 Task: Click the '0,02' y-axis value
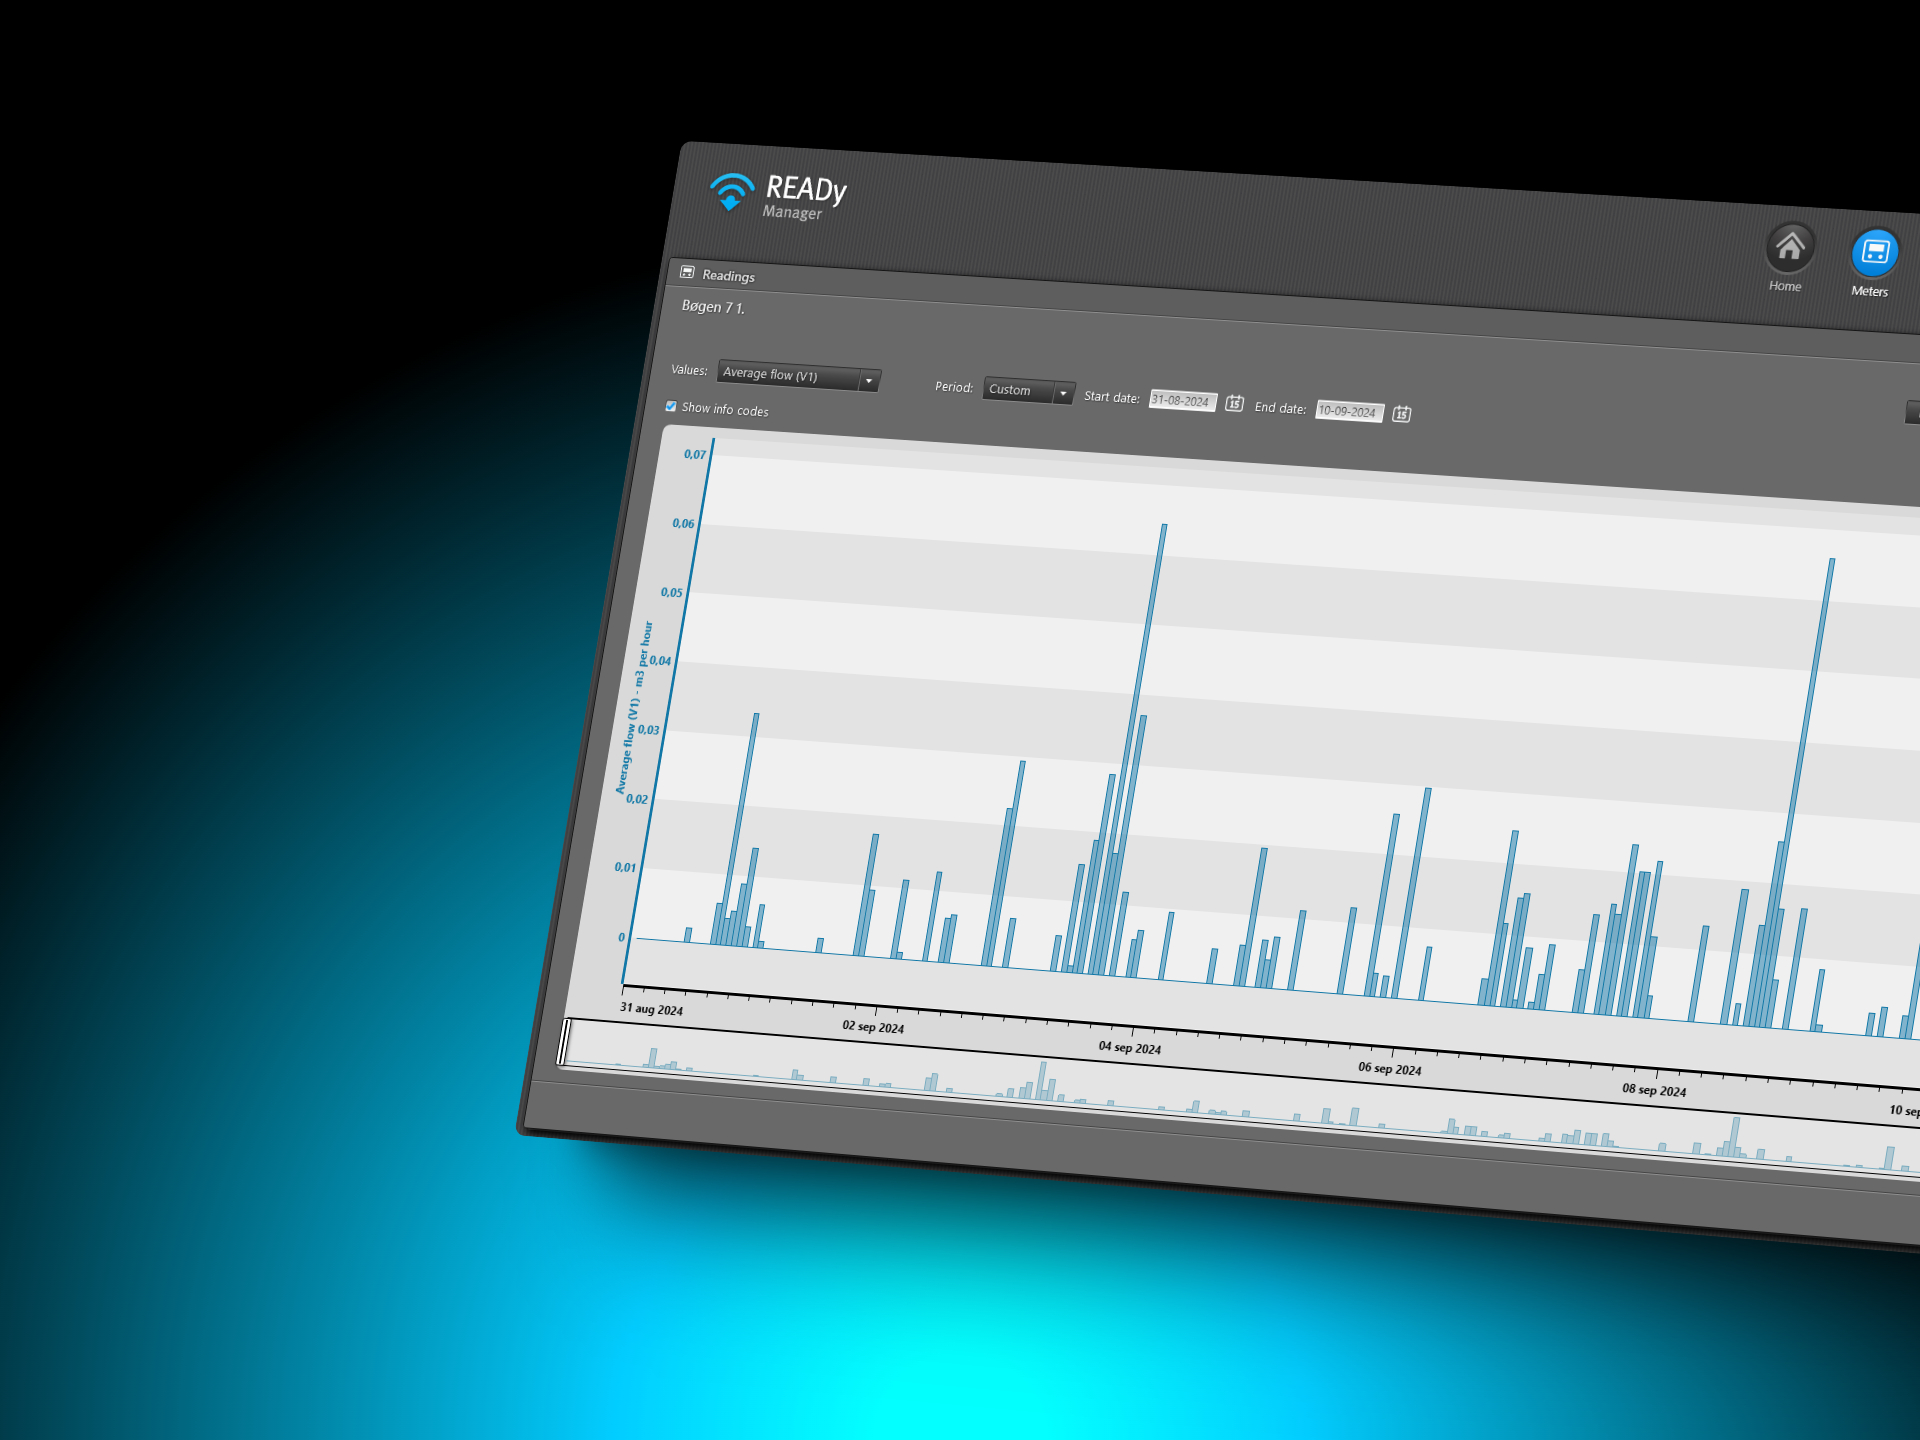click(637, 799)
